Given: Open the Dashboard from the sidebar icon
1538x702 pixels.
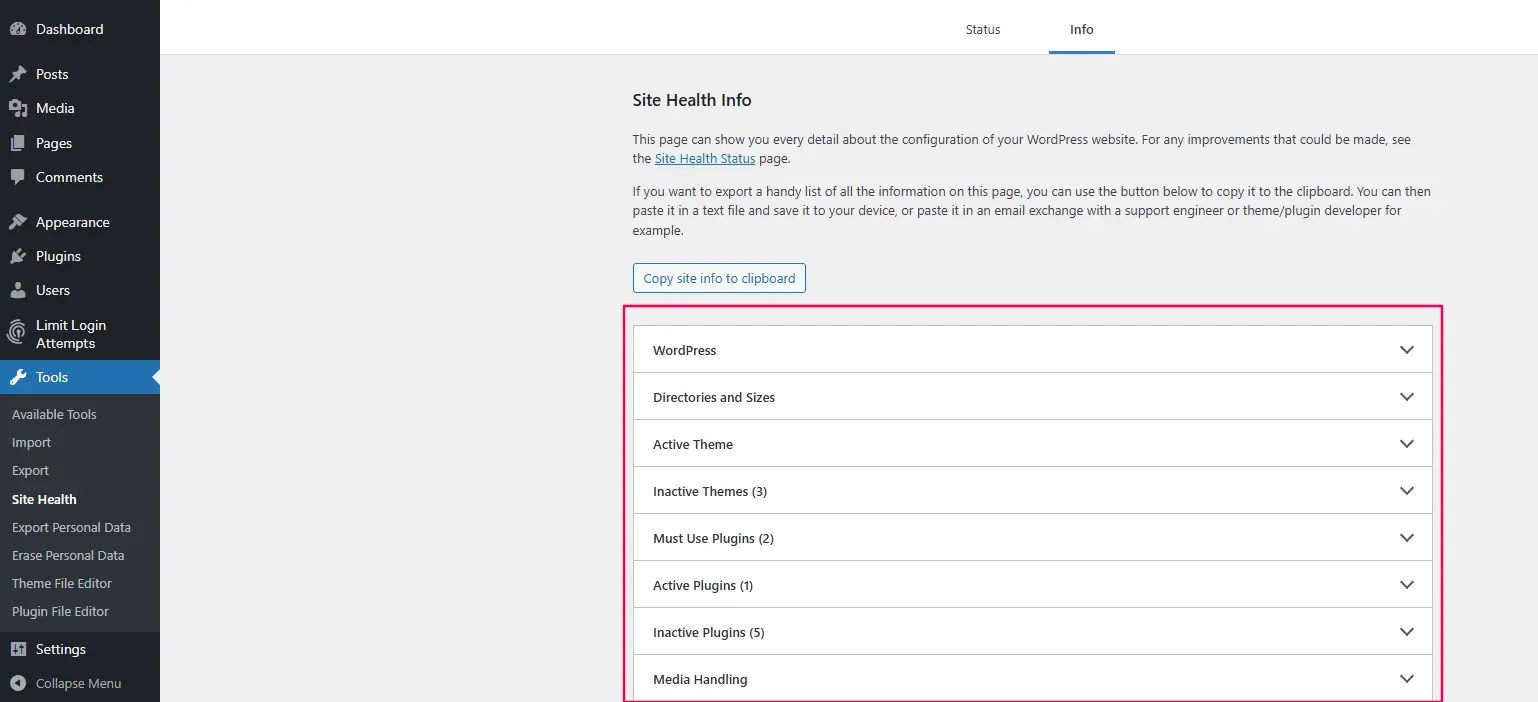Looking at the screenshot, I should 21,29.
